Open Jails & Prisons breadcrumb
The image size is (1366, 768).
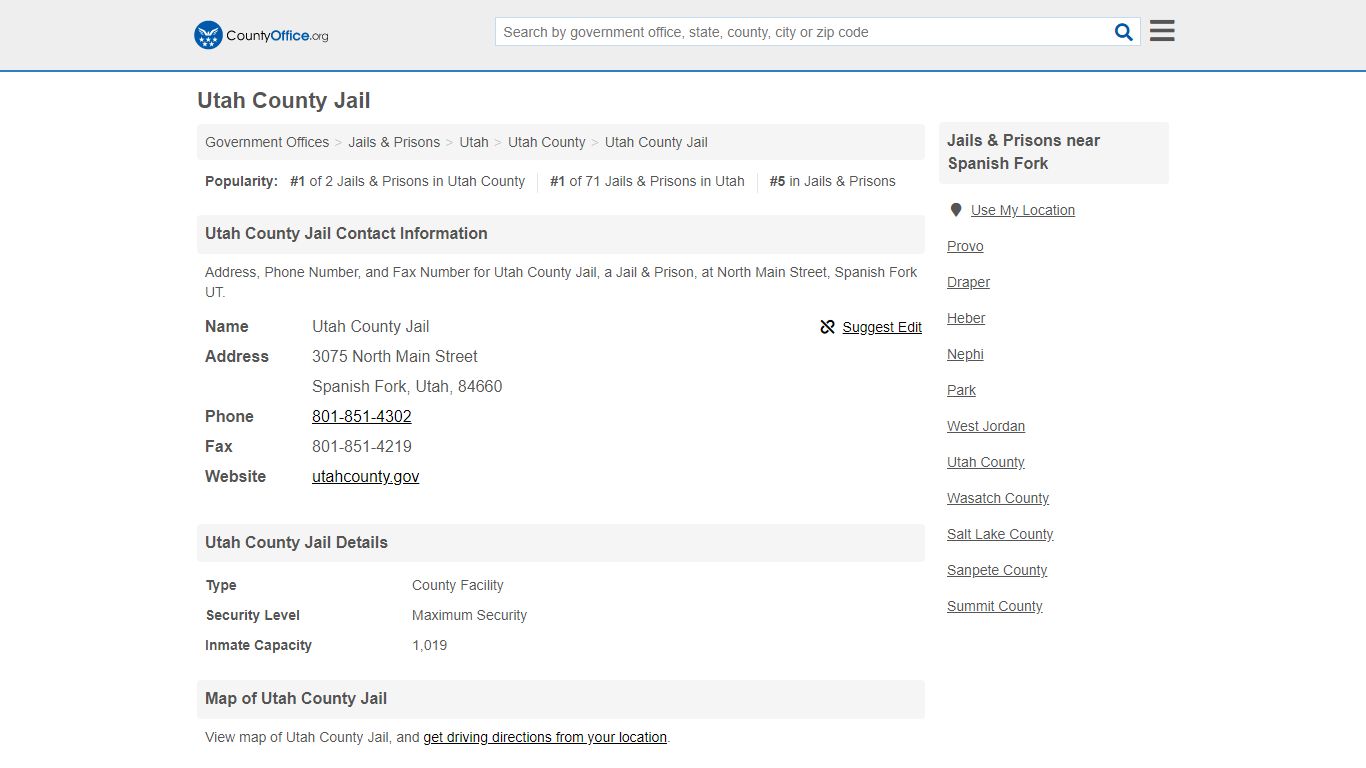394,142
